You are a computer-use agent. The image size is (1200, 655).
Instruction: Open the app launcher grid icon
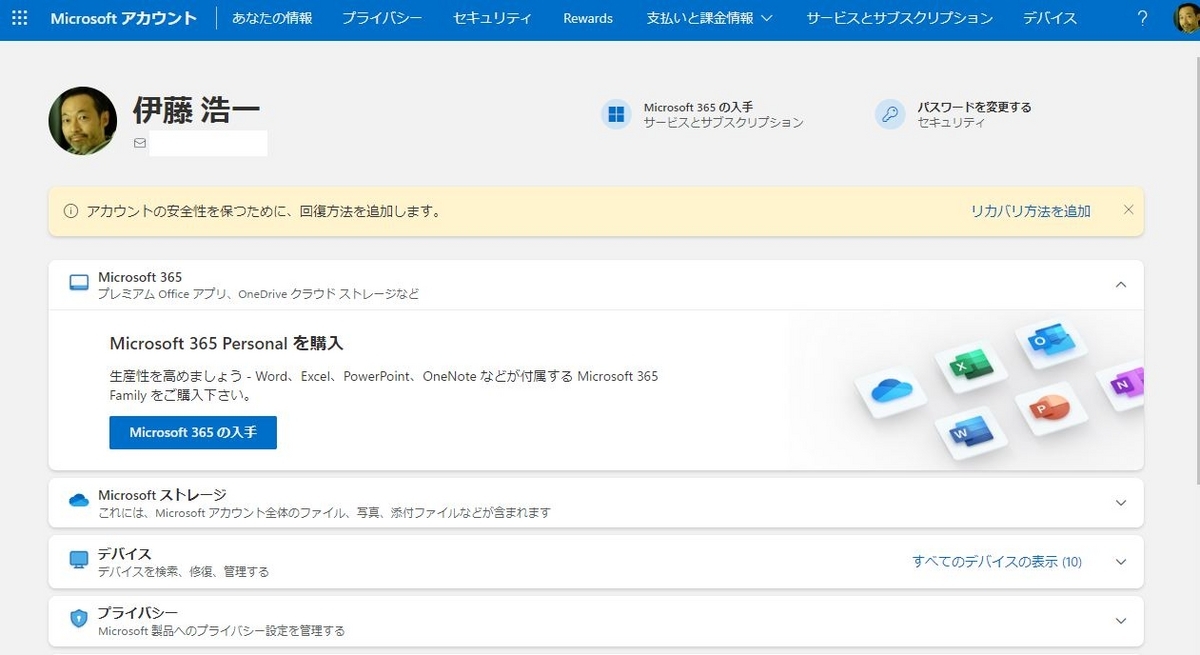click(x=19, y=18)
